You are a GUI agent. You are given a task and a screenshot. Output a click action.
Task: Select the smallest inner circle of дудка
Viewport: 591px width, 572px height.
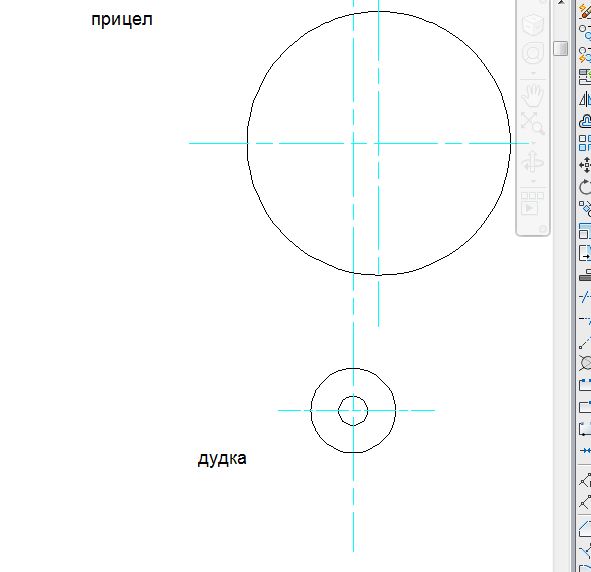(x=339, y=411)
